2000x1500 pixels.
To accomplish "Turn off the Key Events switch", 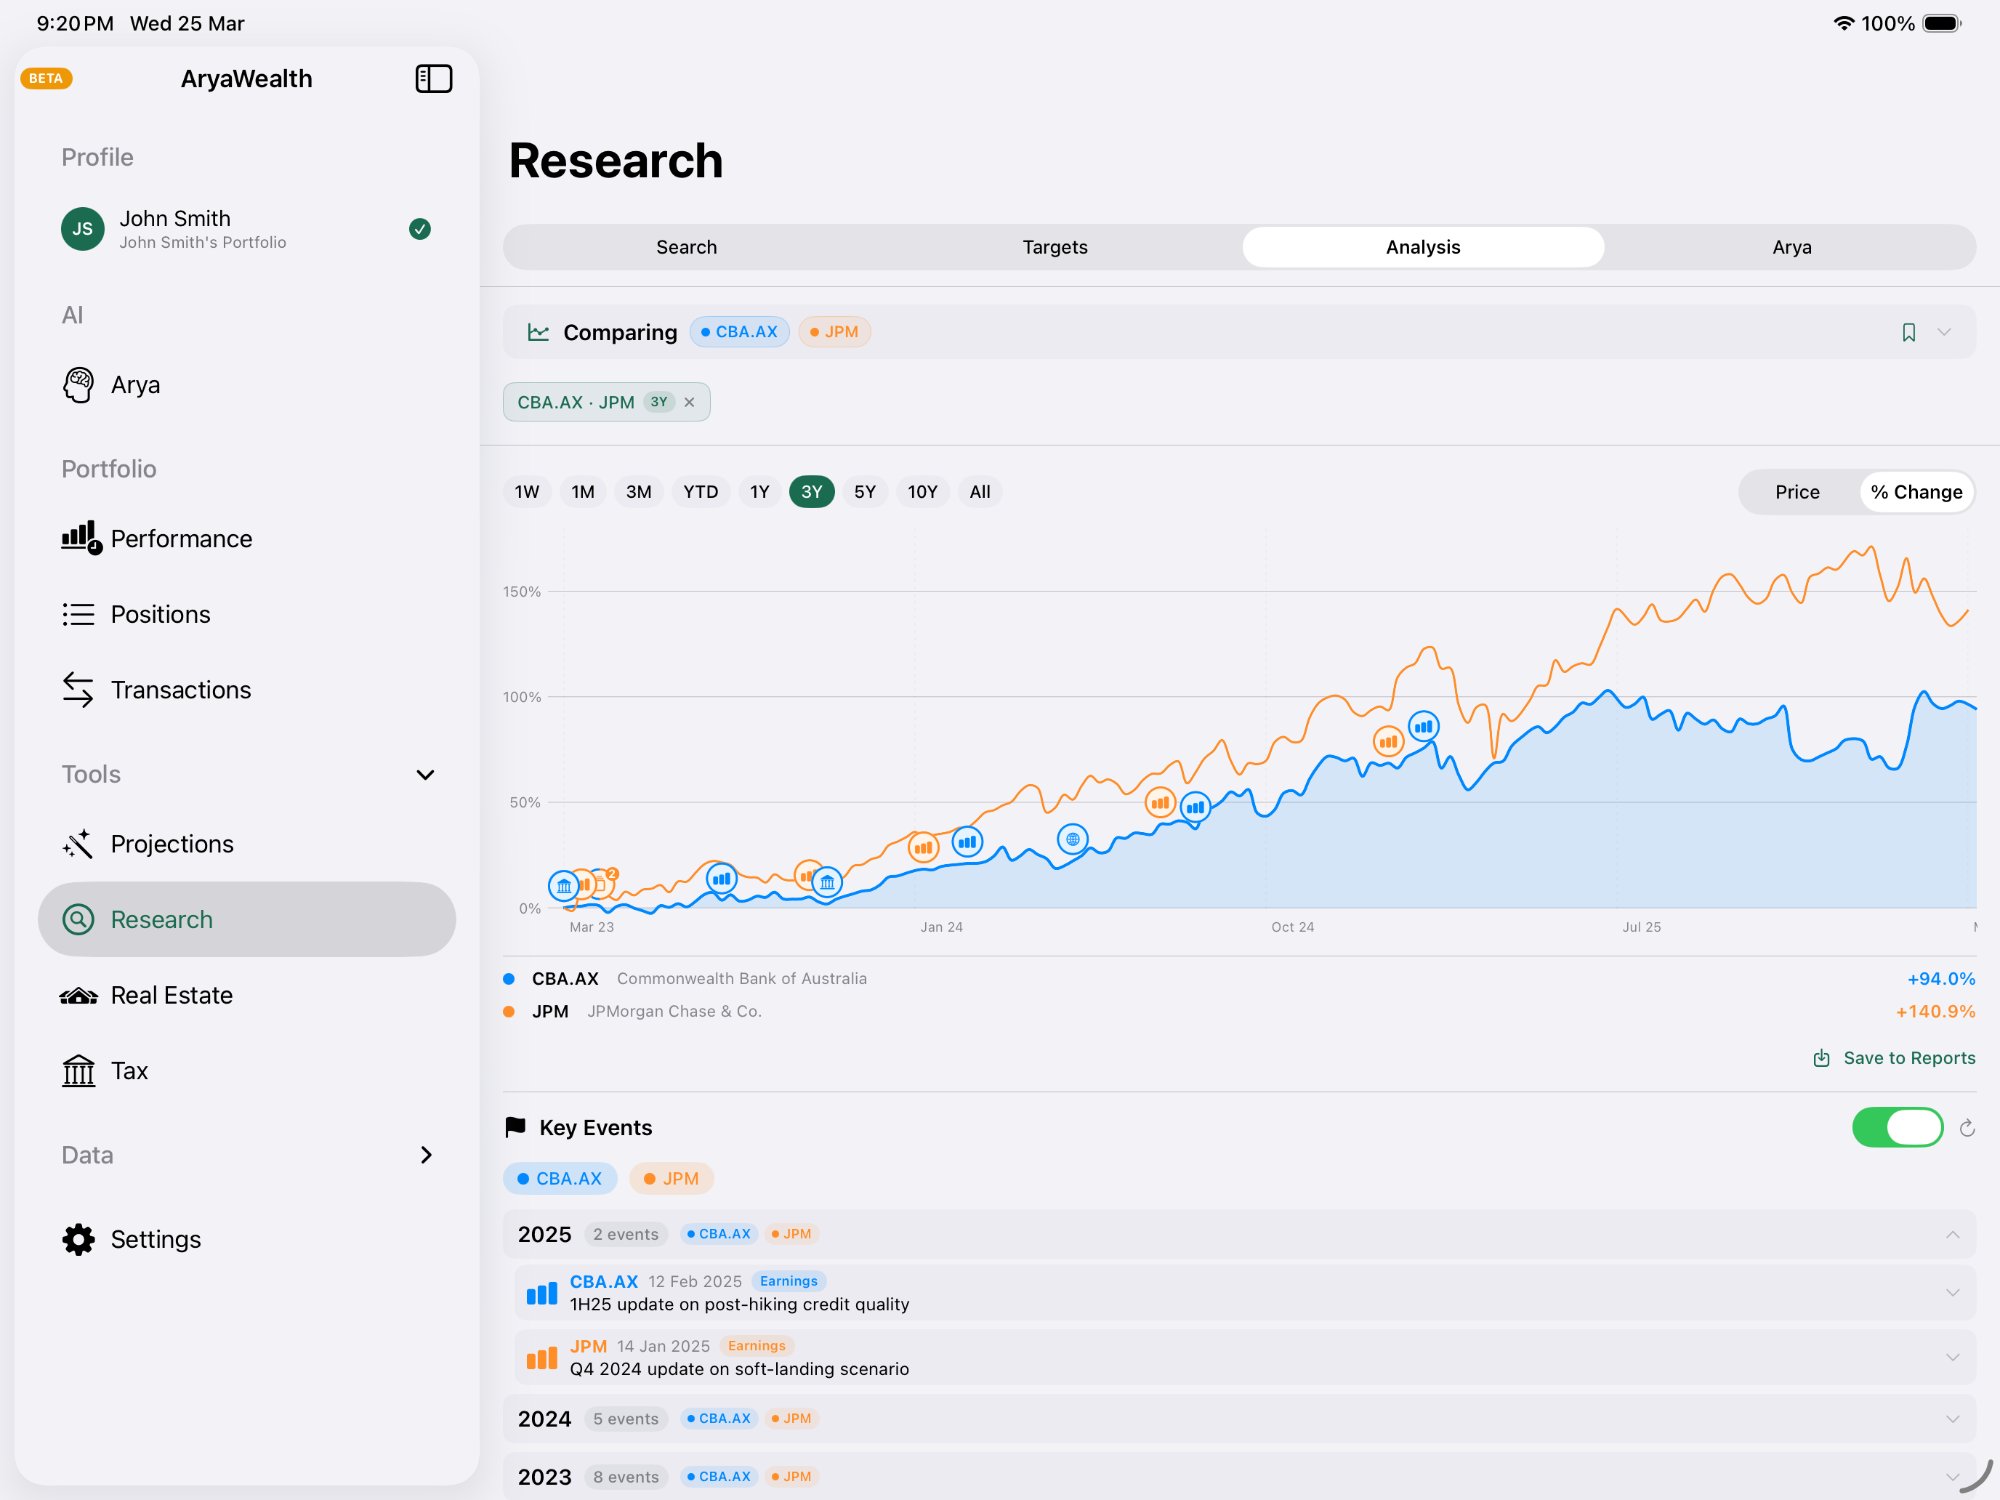I will (x=1897, y=1128).
